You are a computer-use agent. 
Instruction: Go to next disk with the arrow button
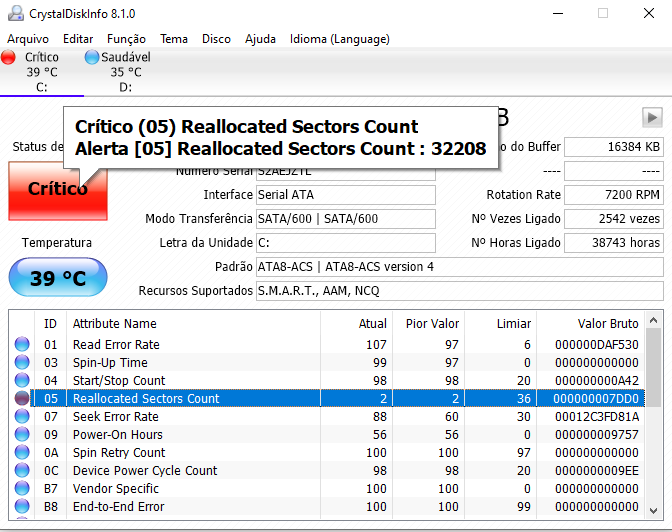652,117
